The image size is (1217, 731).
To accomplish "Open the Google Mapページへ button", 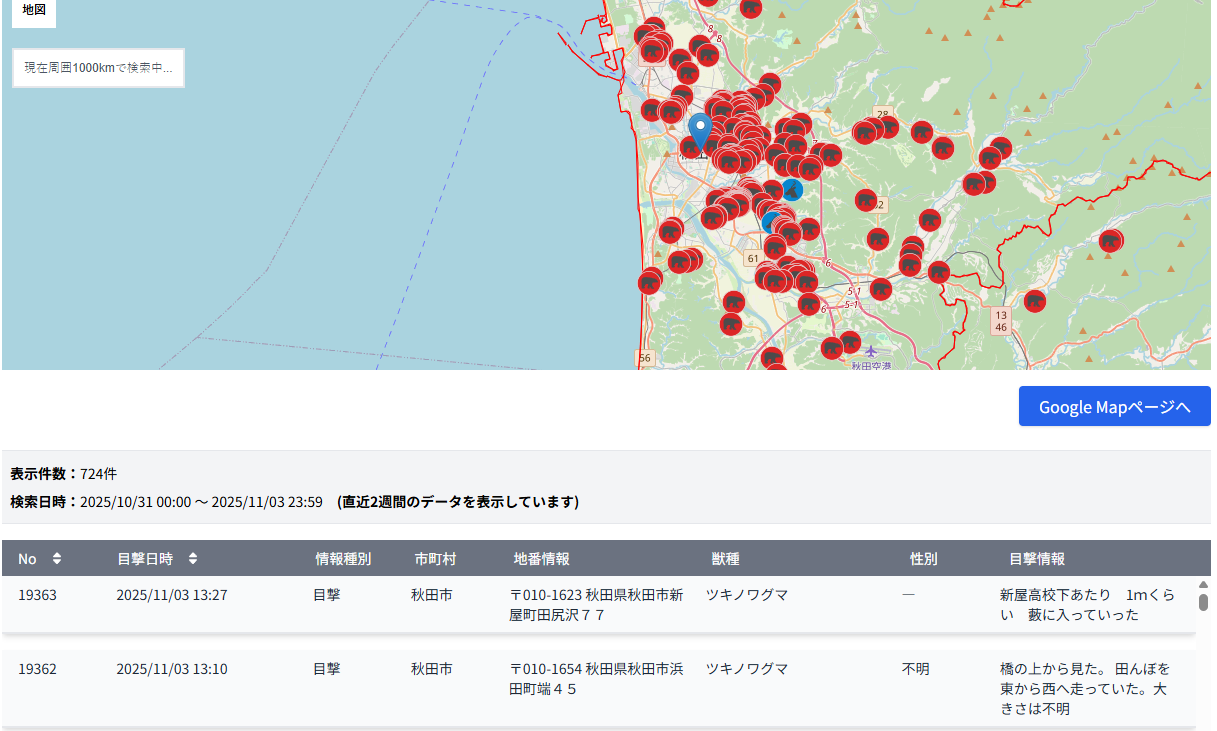I will point(1114,407).
